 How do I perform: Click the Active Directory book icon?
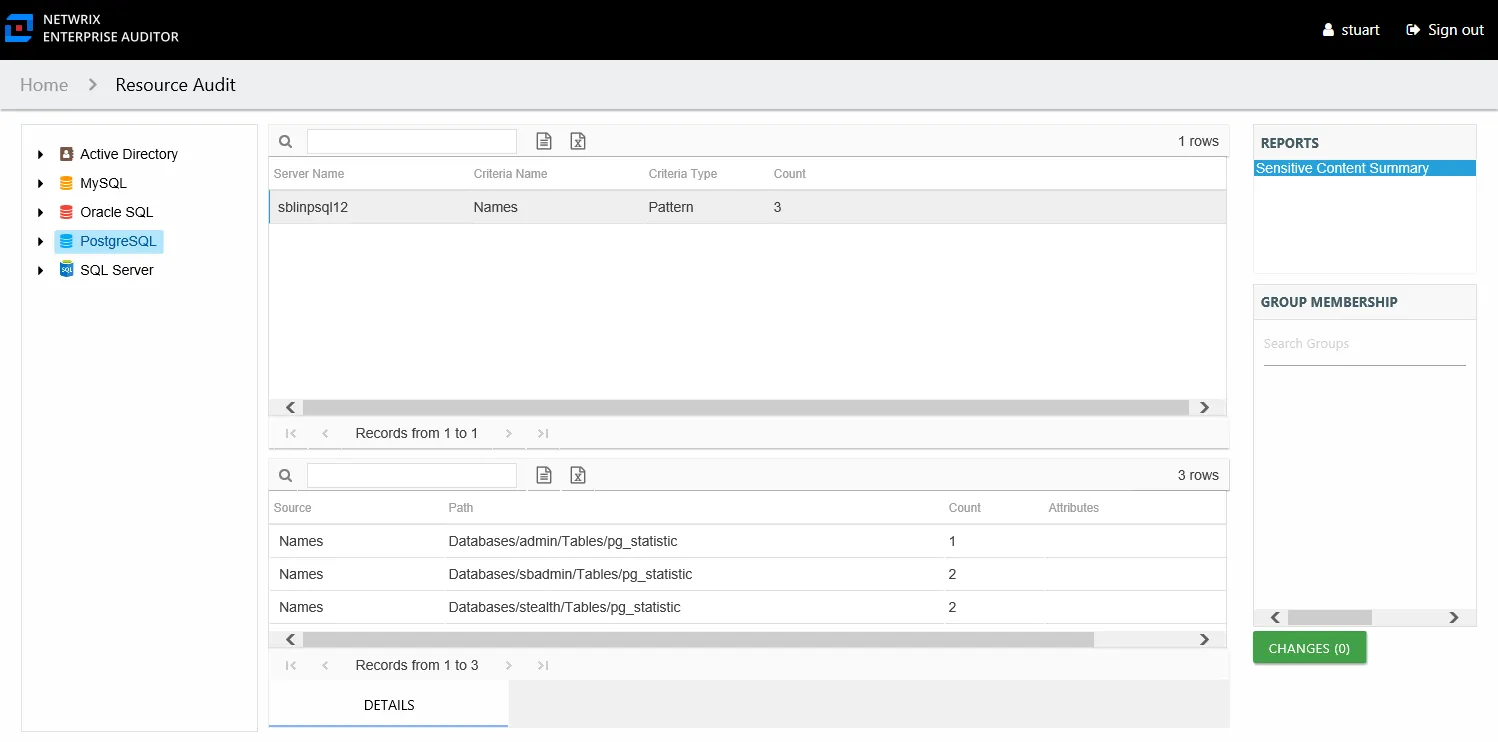pyautogui.click(x=66, y=154)
